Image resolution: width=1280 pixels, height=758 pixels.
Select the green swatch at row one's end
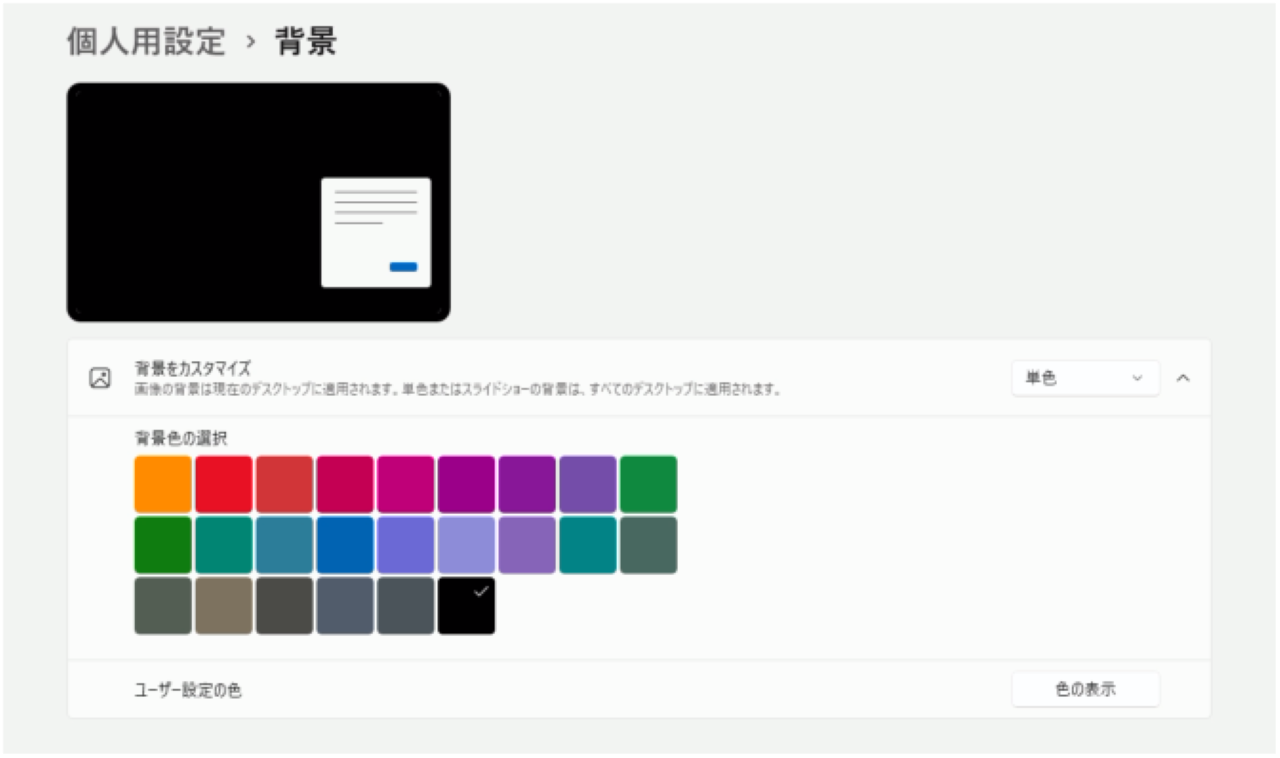point(648,483)
